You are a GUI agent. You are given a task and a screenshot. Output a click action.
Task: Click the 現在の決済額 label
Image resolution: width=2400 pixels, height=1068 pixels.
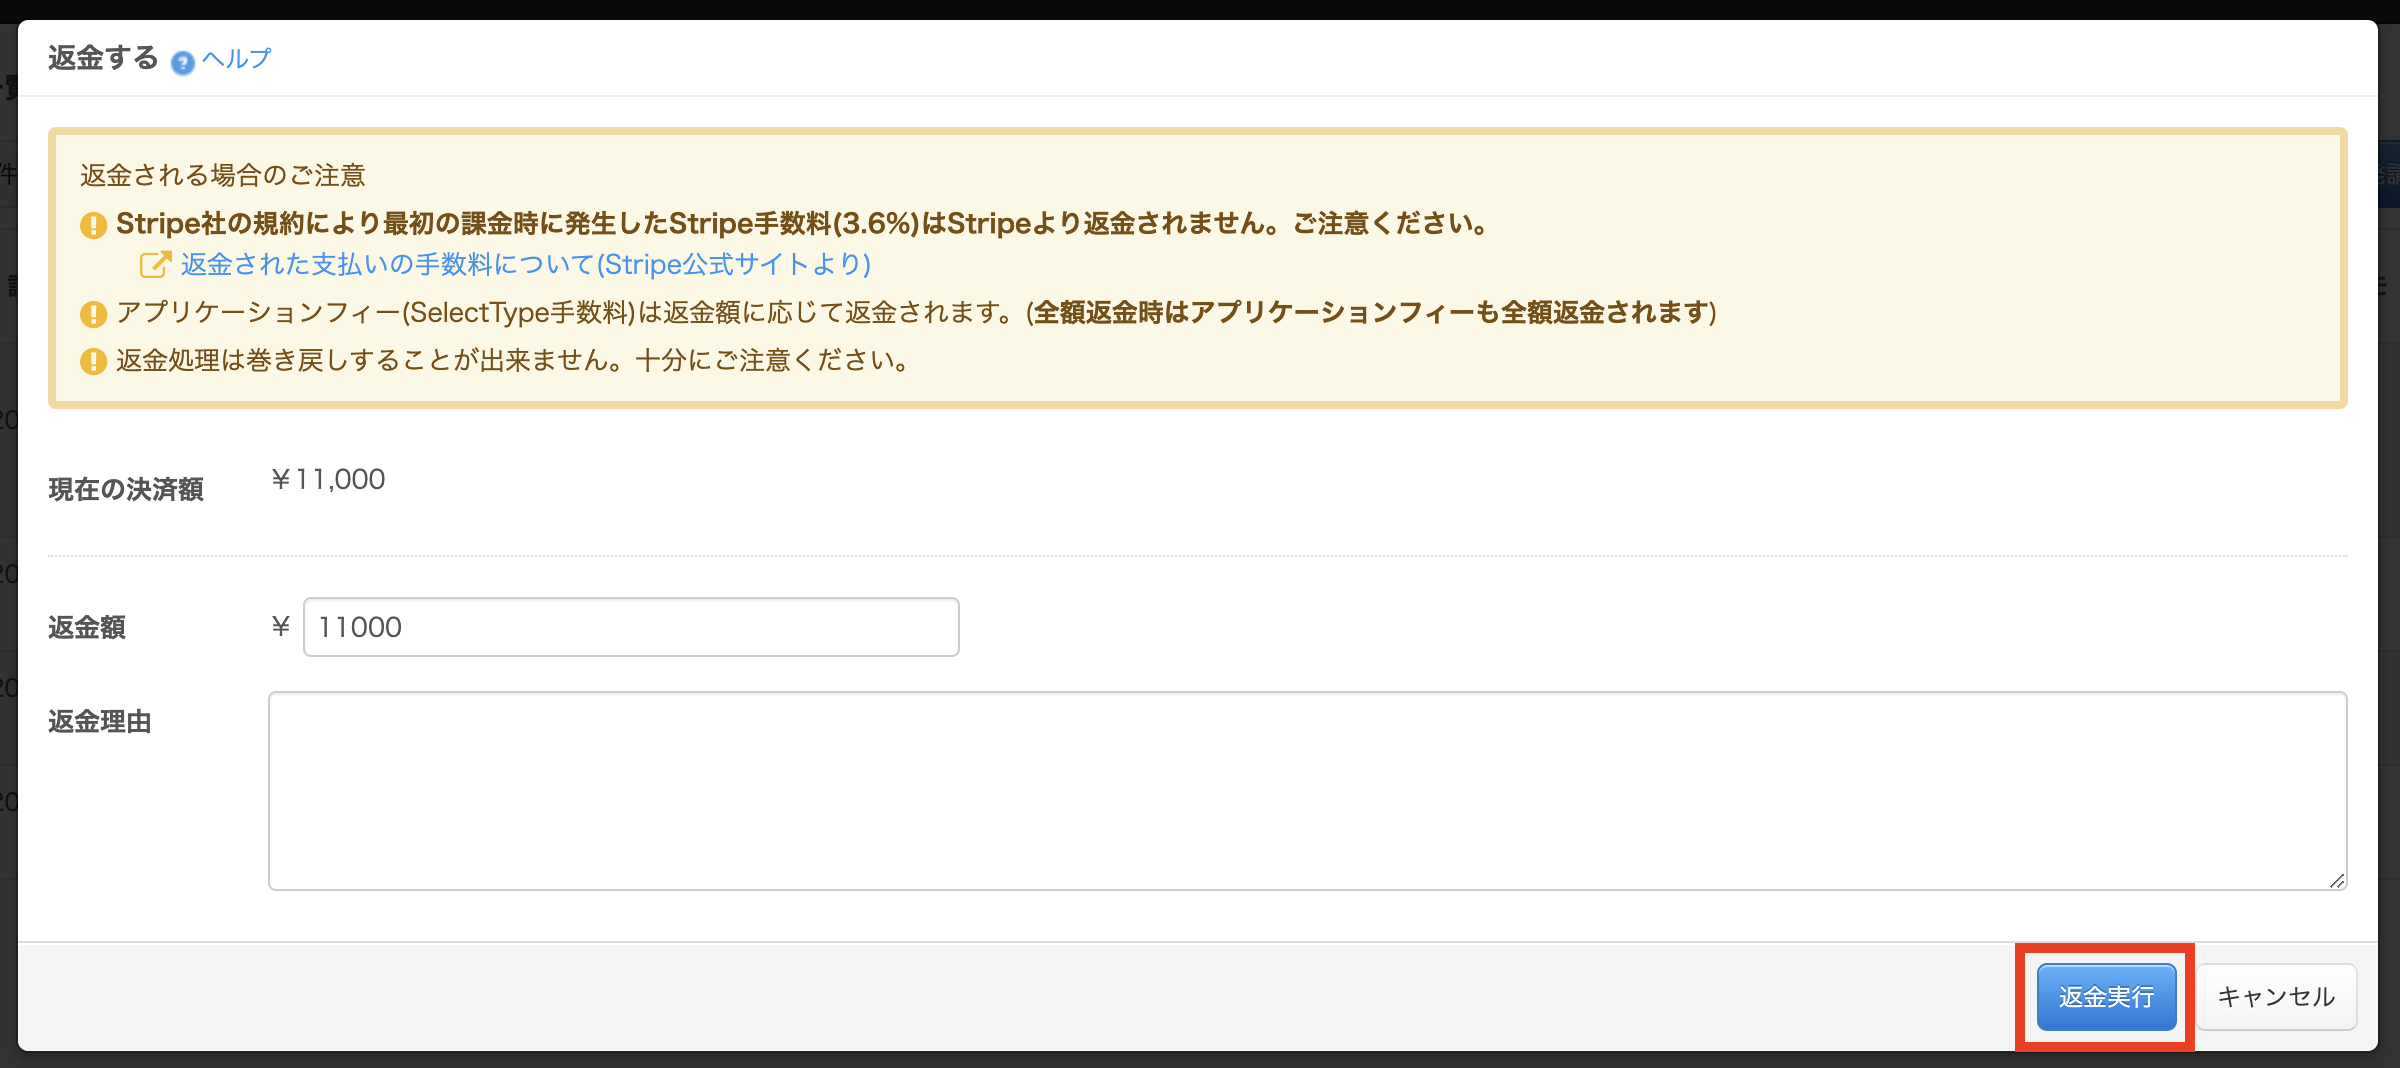tap(126, 489)
